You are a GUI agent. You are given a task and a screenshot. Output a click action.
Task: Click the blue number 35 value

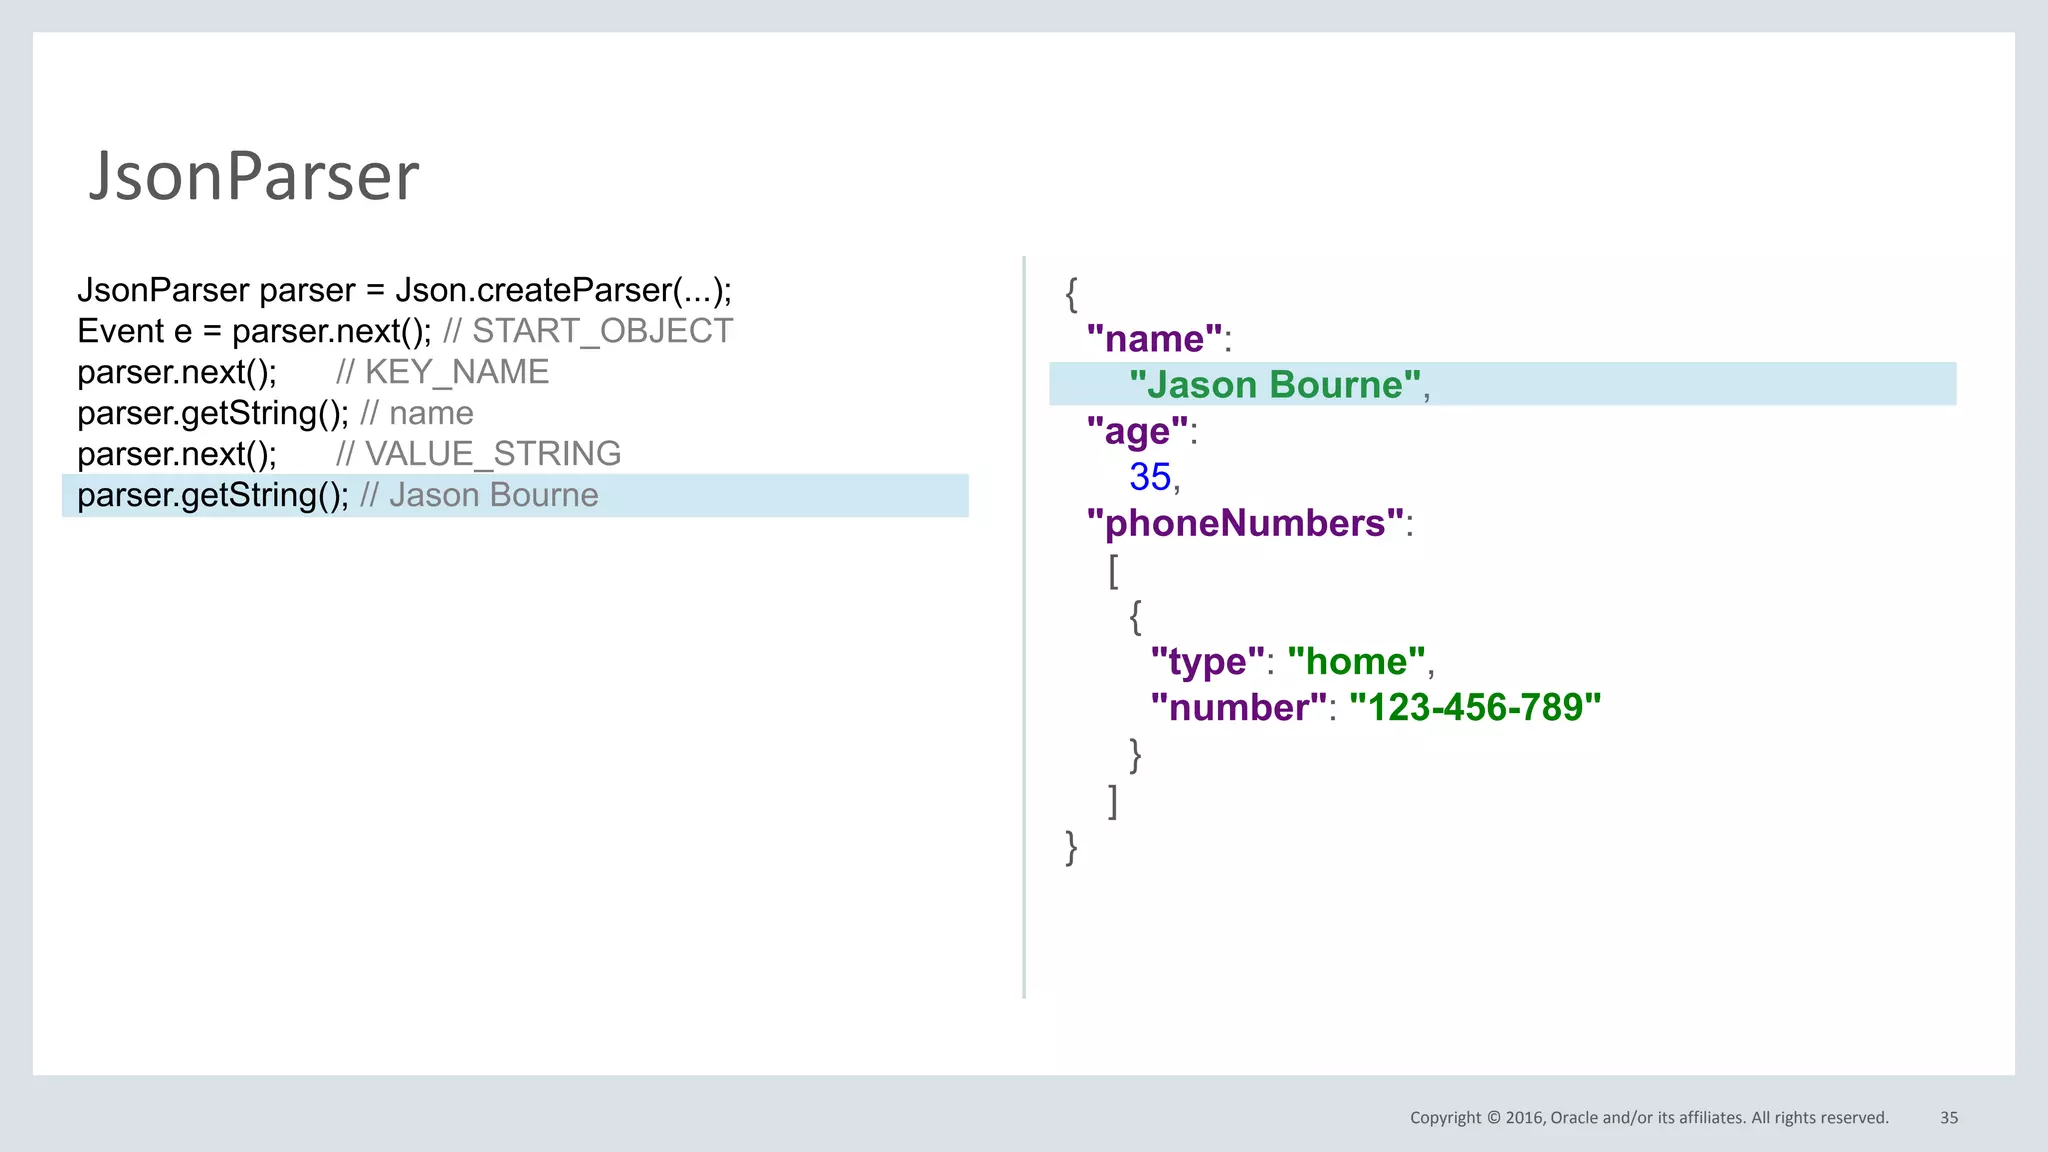tap(1150, 477)
